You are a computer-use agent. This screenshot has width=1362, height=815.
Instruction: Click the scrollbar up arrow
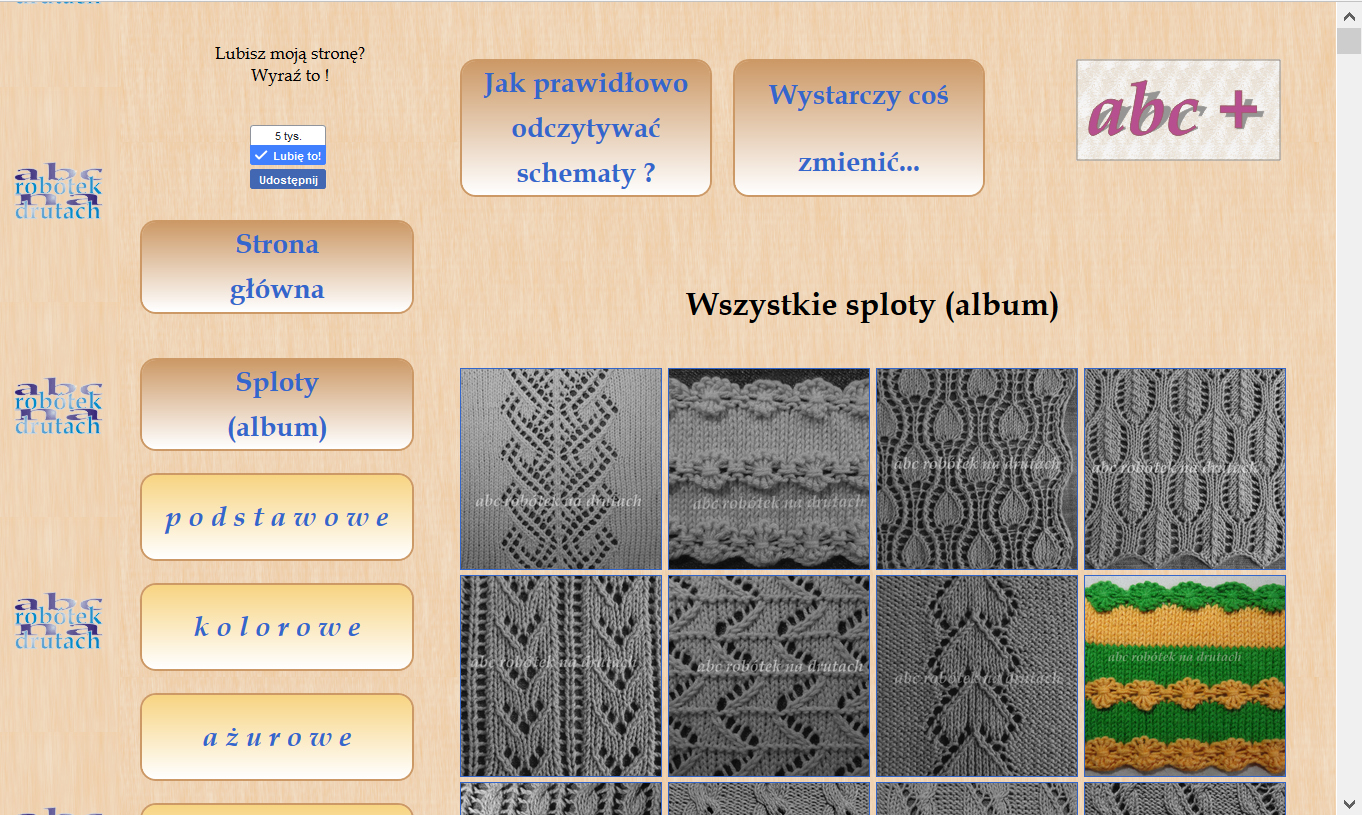pyautogui.click(x=1349, y=13)
